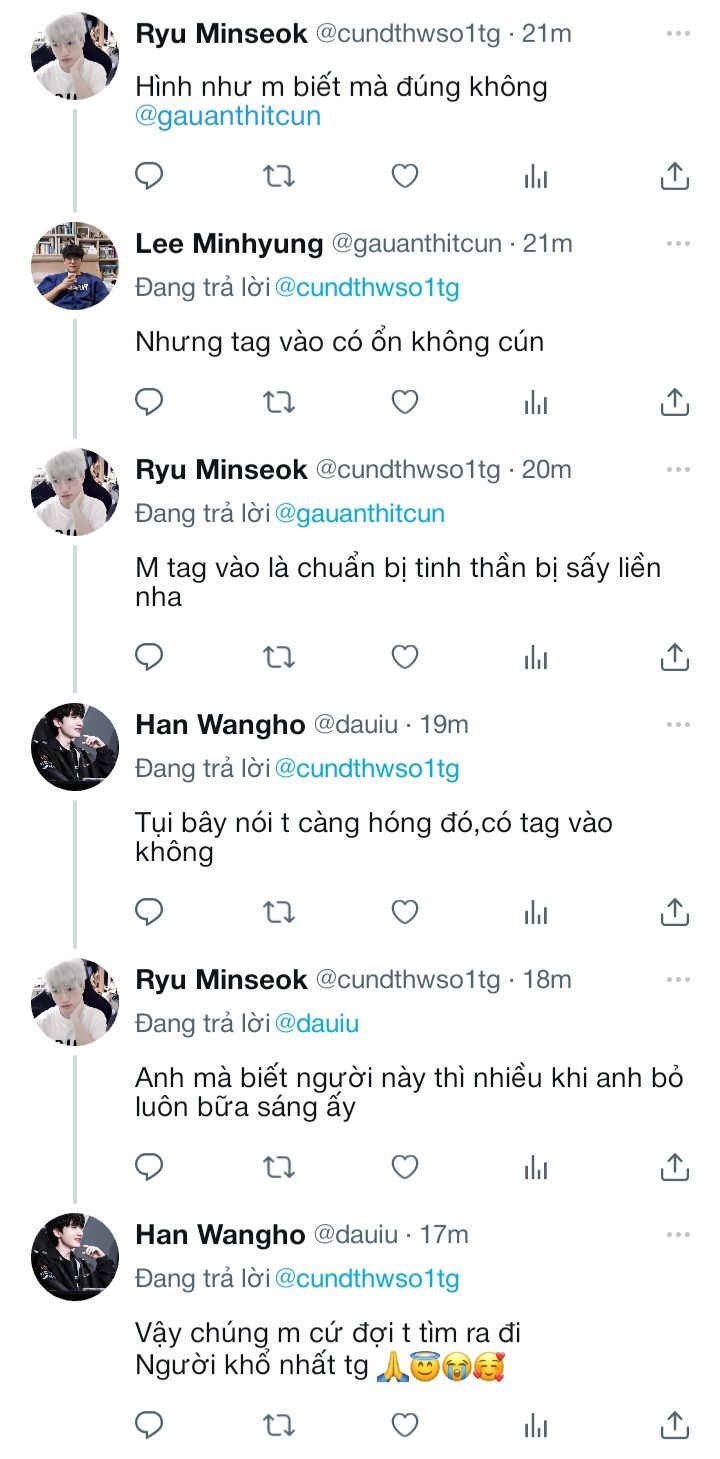Open more options on Lee Minhyung's tweet
Viewport: 720px width, 1459px height.
click(x=678, y=243)
